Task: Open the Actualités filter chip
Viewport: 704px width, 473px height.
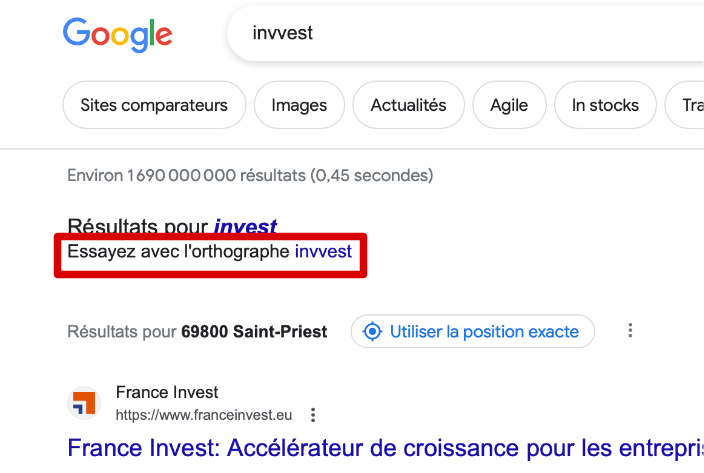Action: 409,105
